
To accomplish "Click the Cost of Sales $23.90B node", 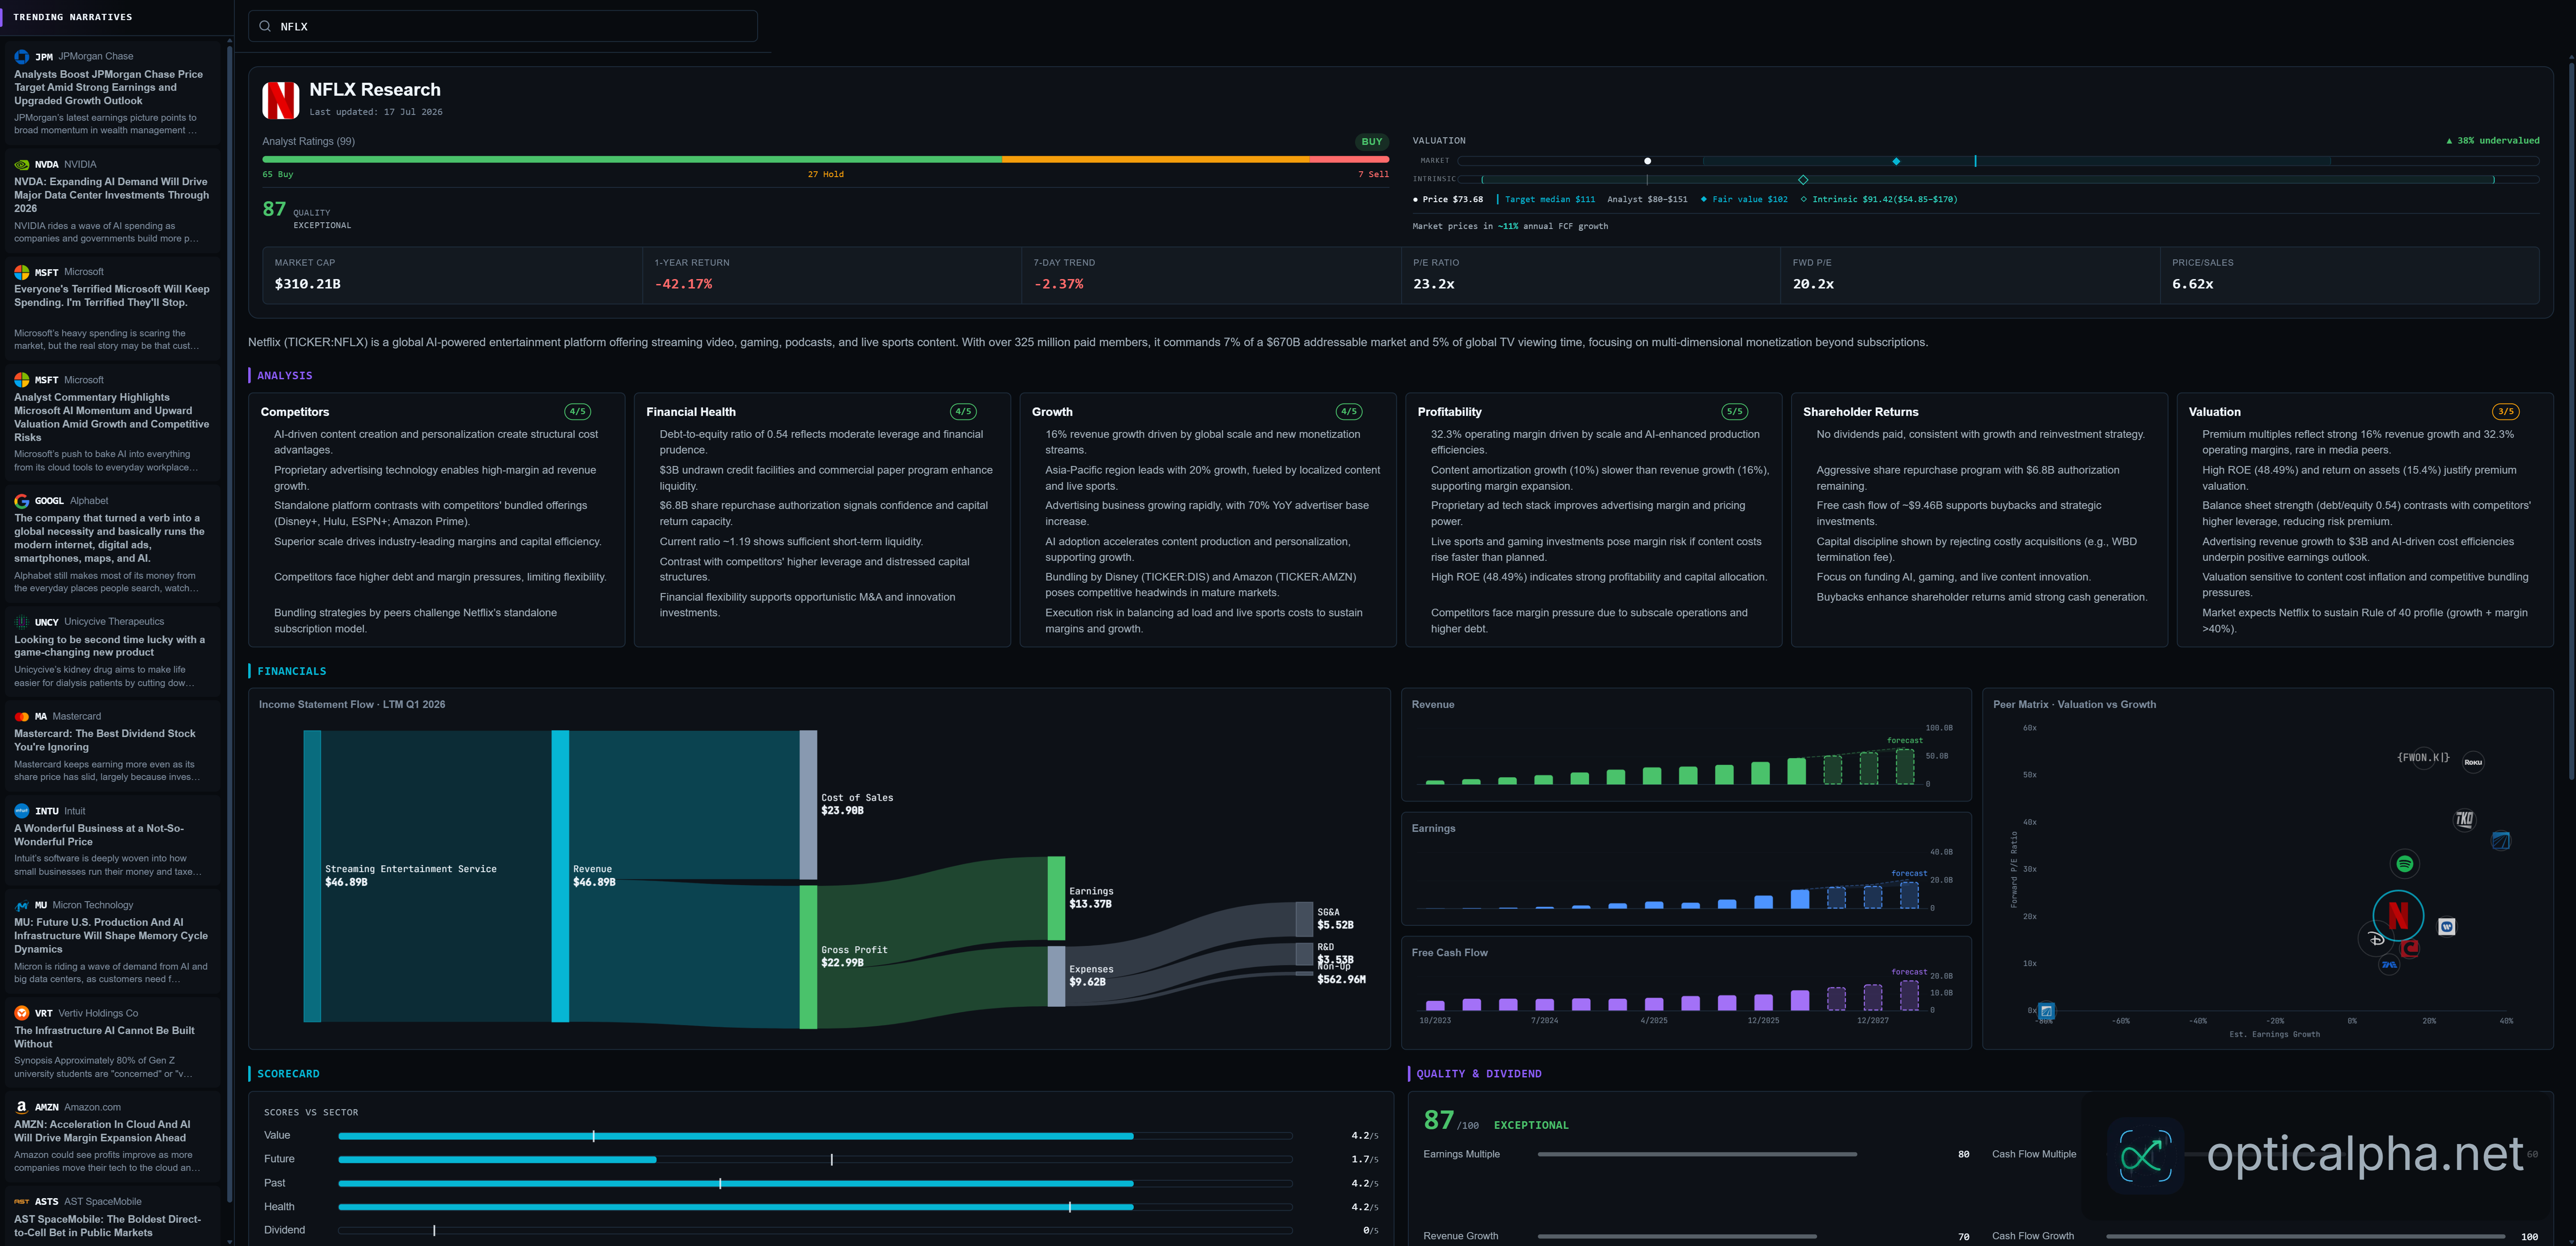I will point(808,805).
